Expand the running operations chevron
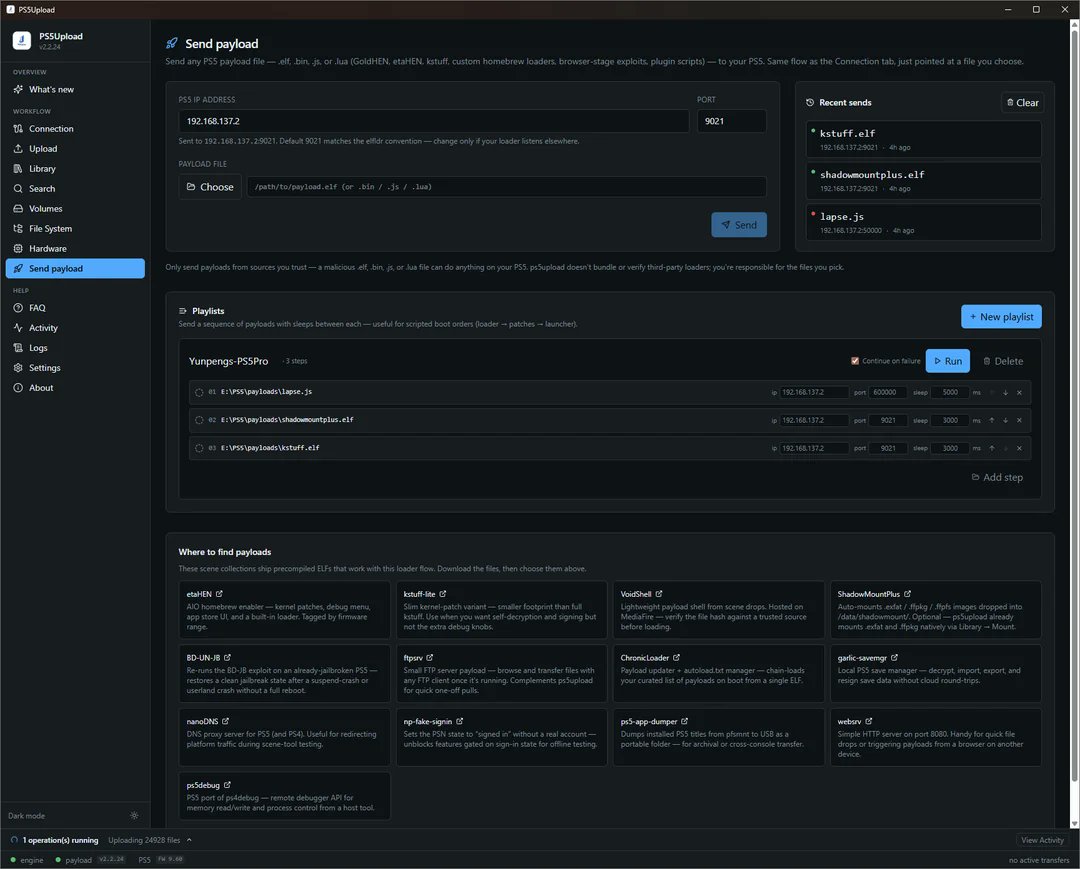1080x869 pixels. click(x=189, y=840)
